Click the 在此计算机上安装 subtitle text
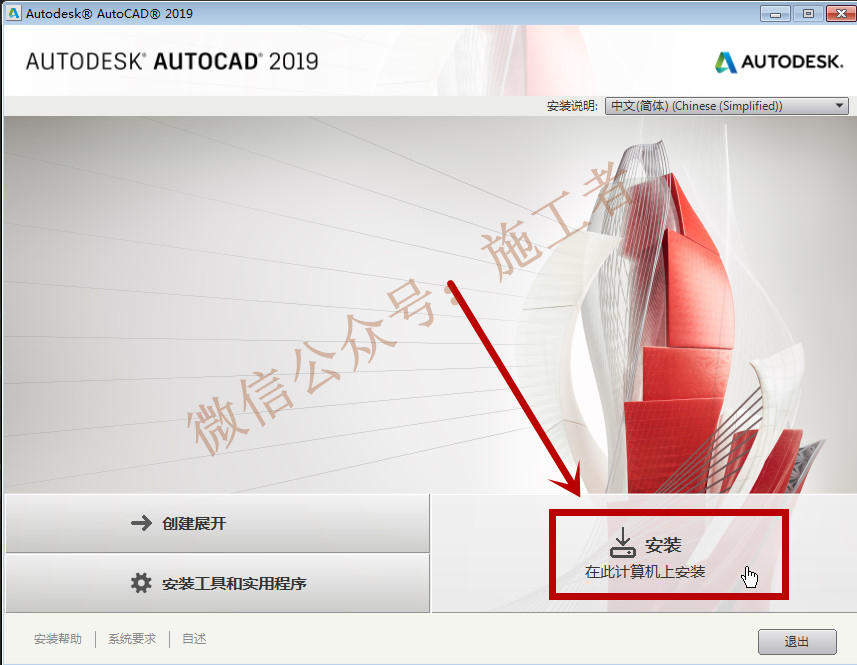Image resolution: width=857 pixels, height=665 pixels. (x=645, y=572)
